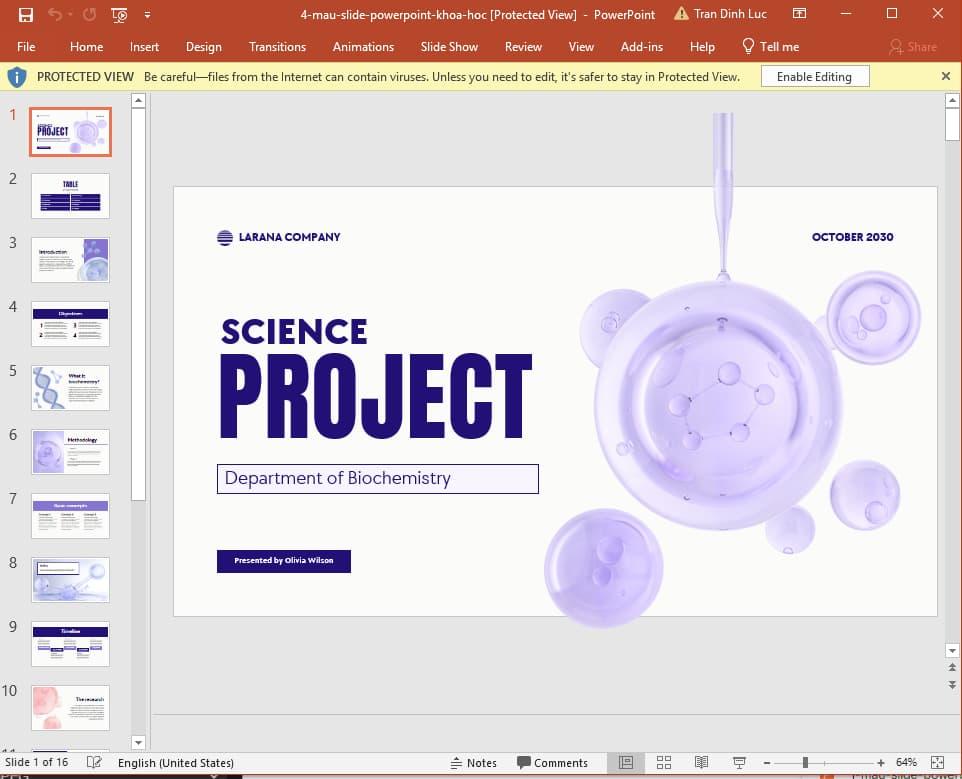Toggle the Comments pane
This screenshot has width=962, height=779.
point(553,762)
